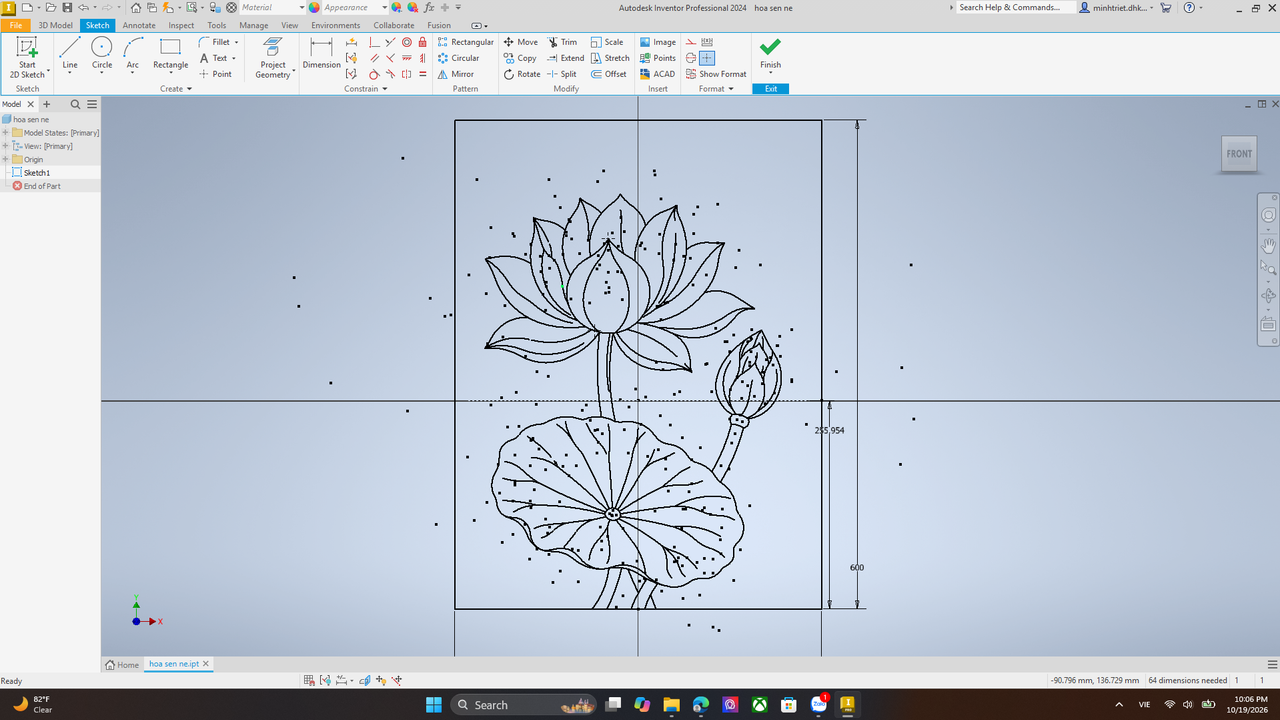
Task: Apply the Offset tool
Action: pyautogui.click(x=608, y=74)
